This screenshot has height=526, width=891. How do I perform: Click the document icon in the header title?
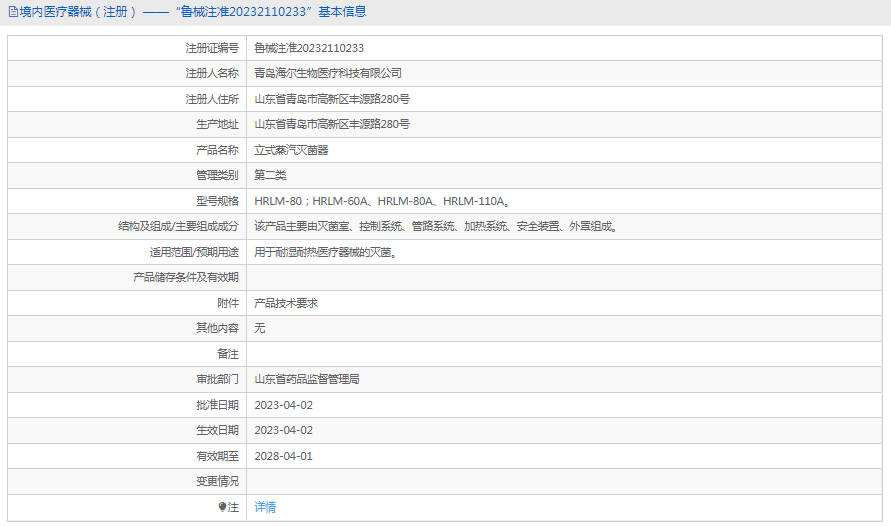click(13, 12)
